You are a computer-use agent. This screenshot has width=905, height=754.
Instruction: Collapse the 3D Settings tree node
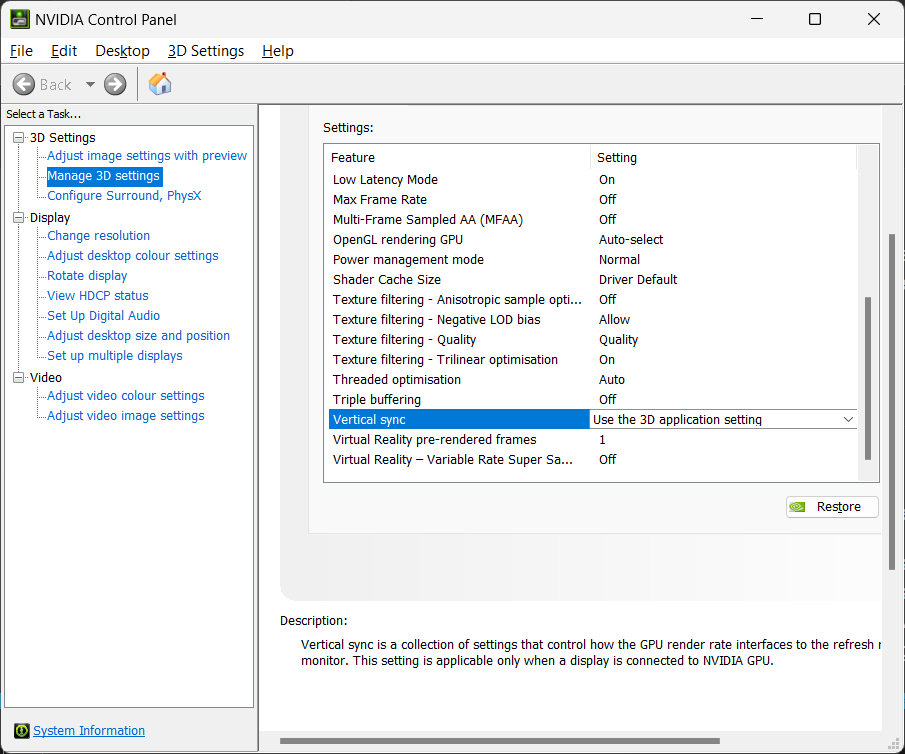[18, 137]
